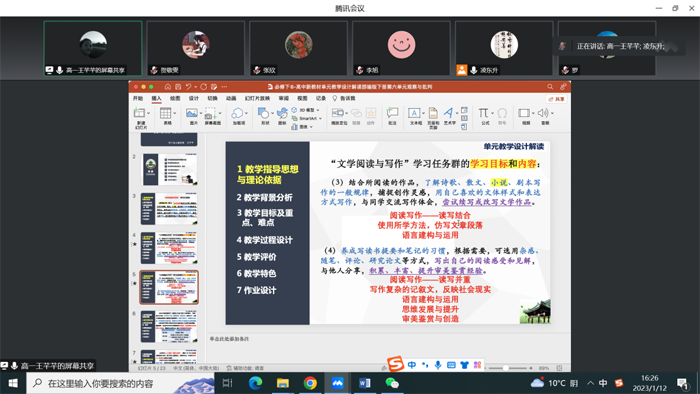Screen dimensions: 700x394
Task: Toggle the Sogou toolbar microphone voice input
Action: click(438, 365)
